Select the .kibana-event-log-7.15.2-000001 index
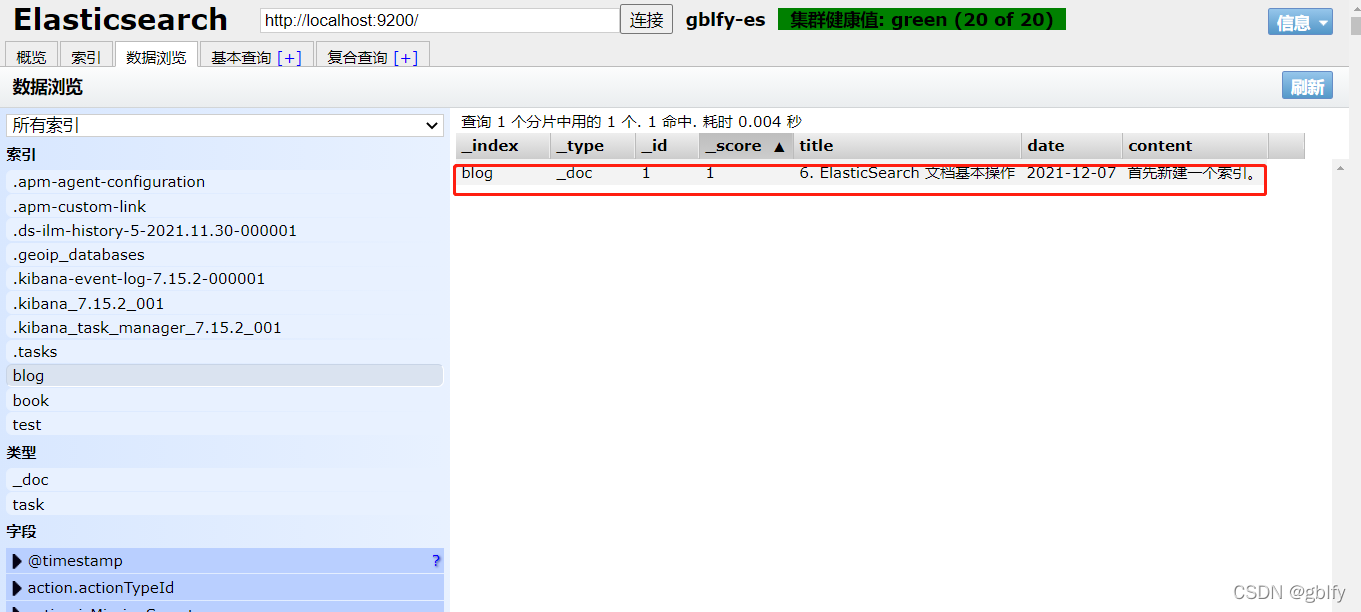1361x612 pixels. 225,279
